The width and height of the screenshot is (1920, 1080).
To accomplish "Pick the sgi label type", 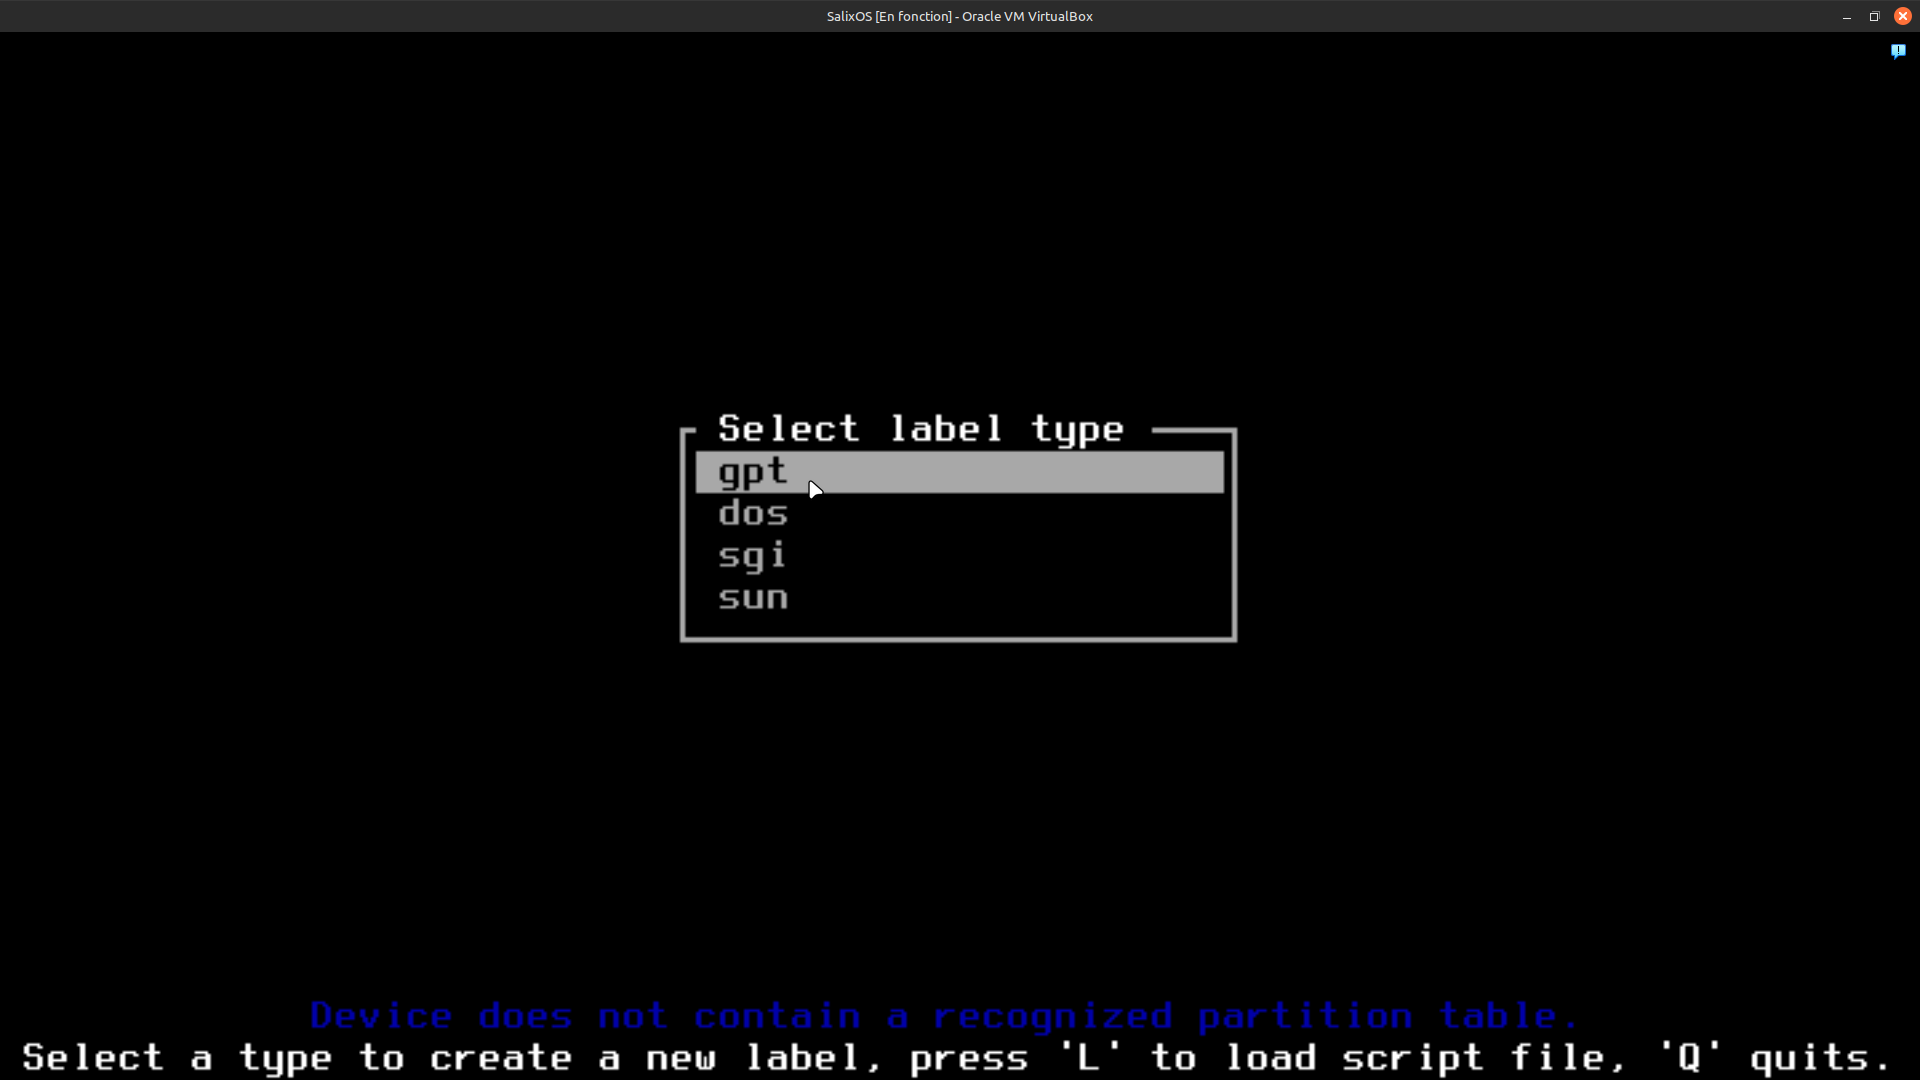I will tap(753, 556).
